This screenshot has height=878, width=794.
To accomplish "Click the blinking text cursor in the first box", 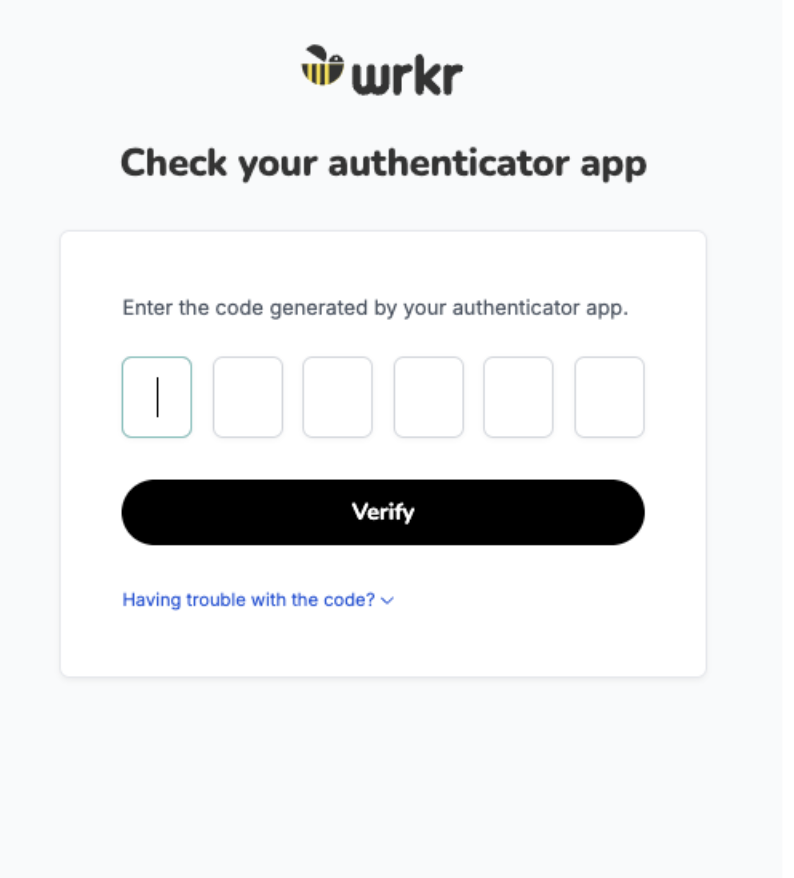I will coord(157,397).
